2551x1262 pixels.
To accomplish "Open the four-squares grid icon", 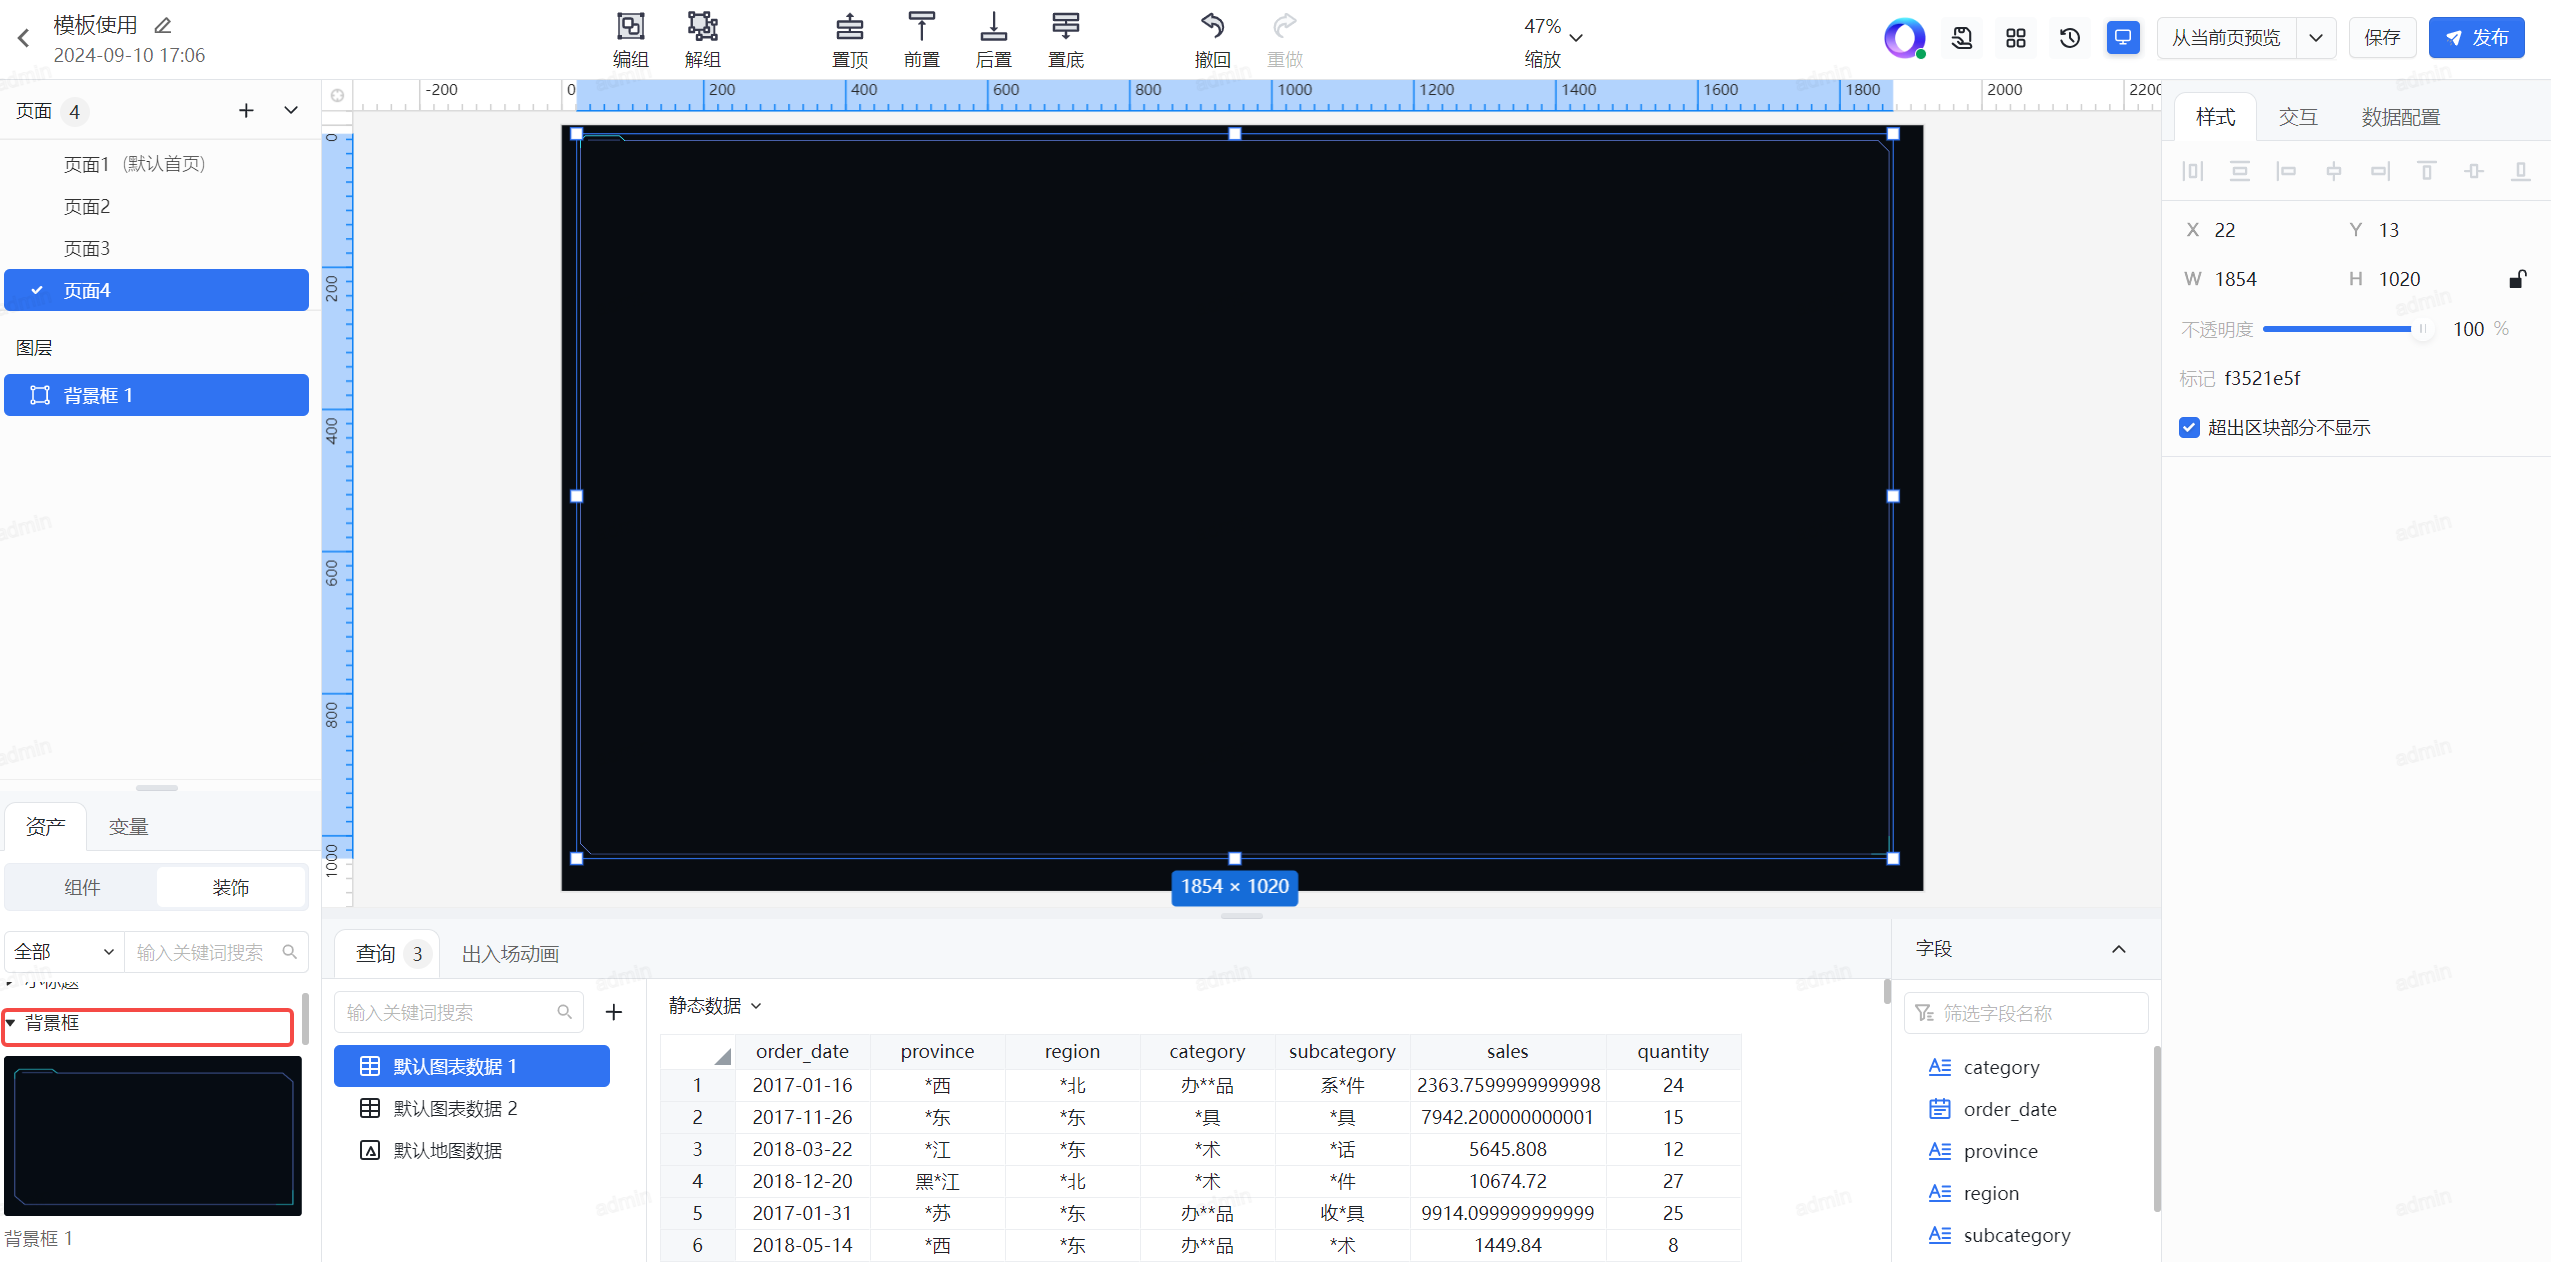I will tap(2016, 38).
